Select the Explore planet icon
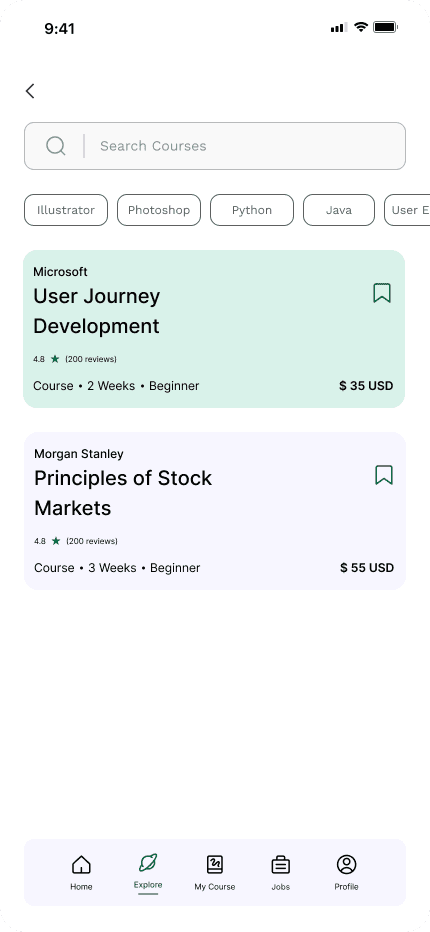This screenshot has height=932, width=430. pos(148,862)
